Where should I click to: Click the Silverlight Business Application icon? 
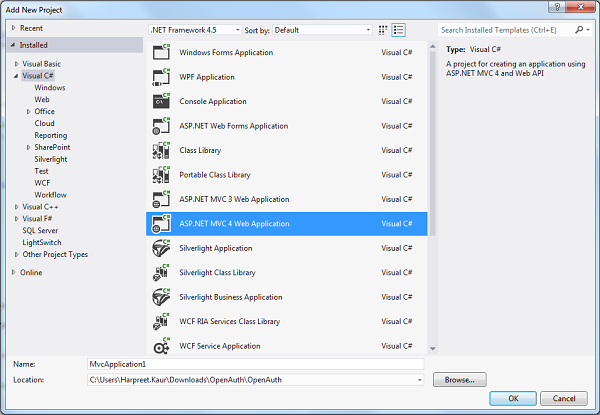161,297
